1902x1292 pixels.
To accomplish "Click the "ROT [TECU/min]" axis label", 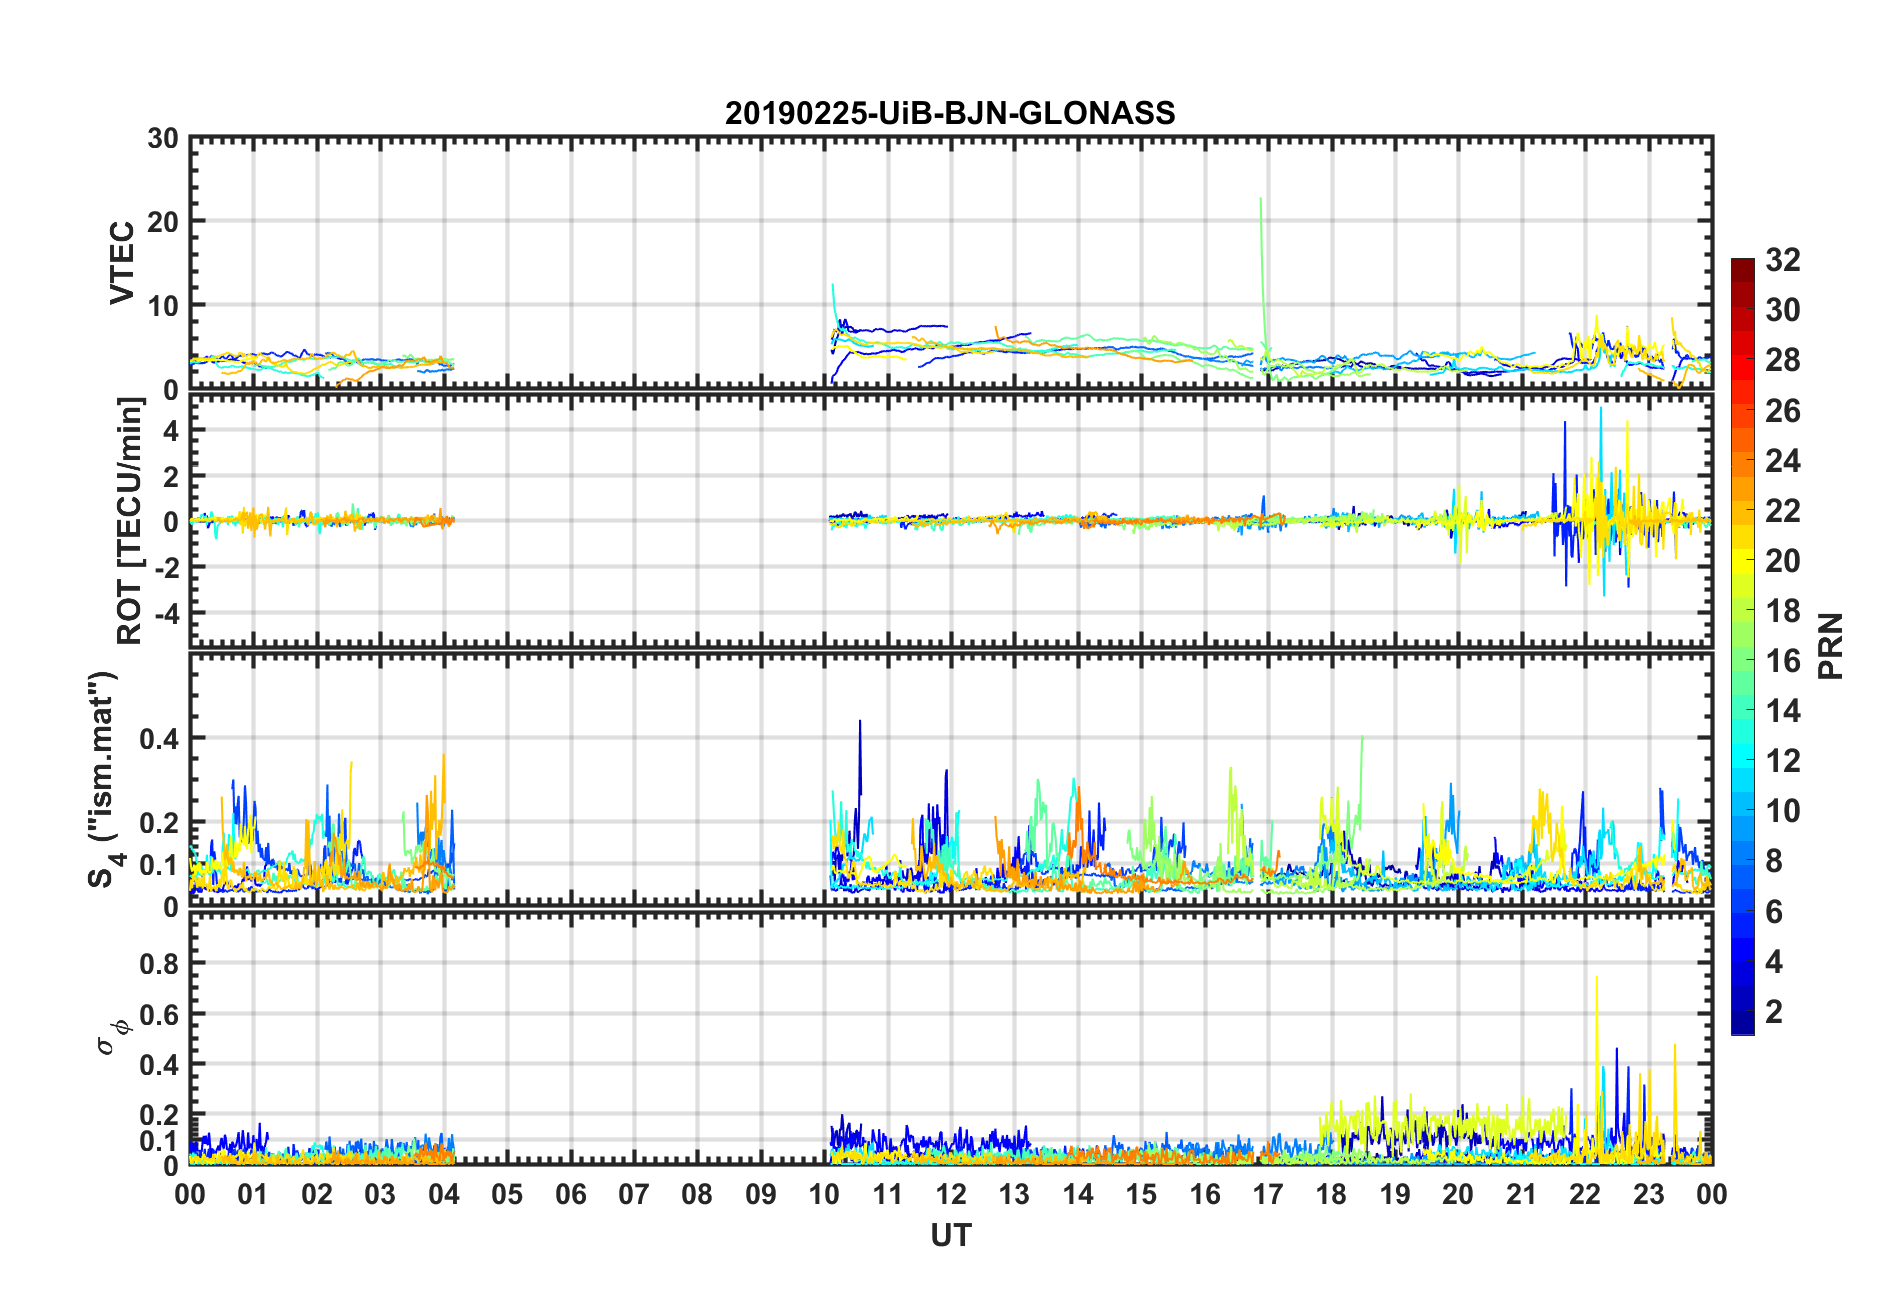I will pyautogui.click(x=130, y=521).
